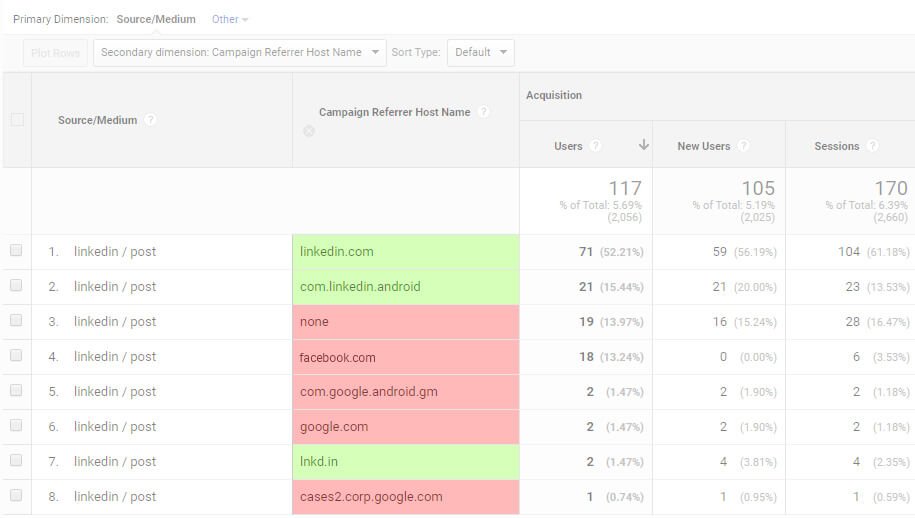Check row 4 facebook.com checkbox
Image resolution: width=915 pixels, height=518 pixels.
[x=16, y=355]
